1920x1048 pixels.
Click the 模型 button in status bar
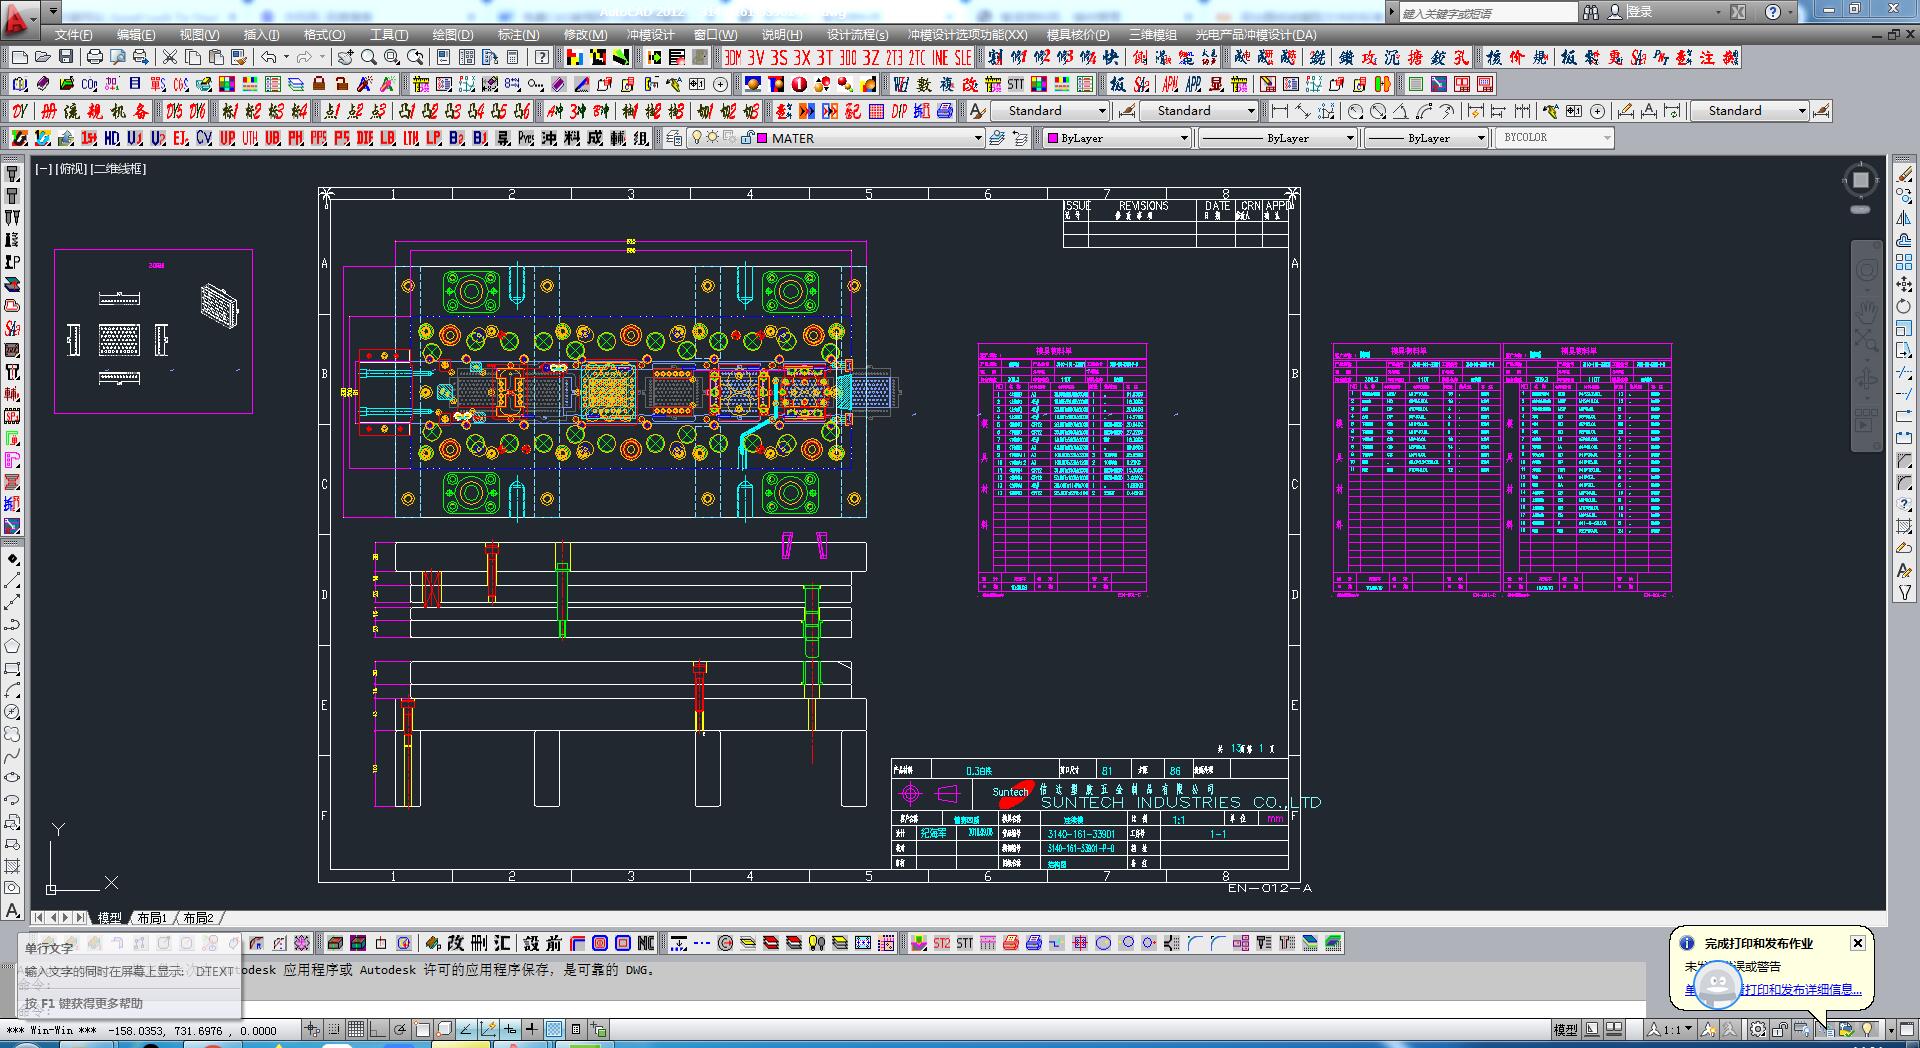tap(1565, 1029)
